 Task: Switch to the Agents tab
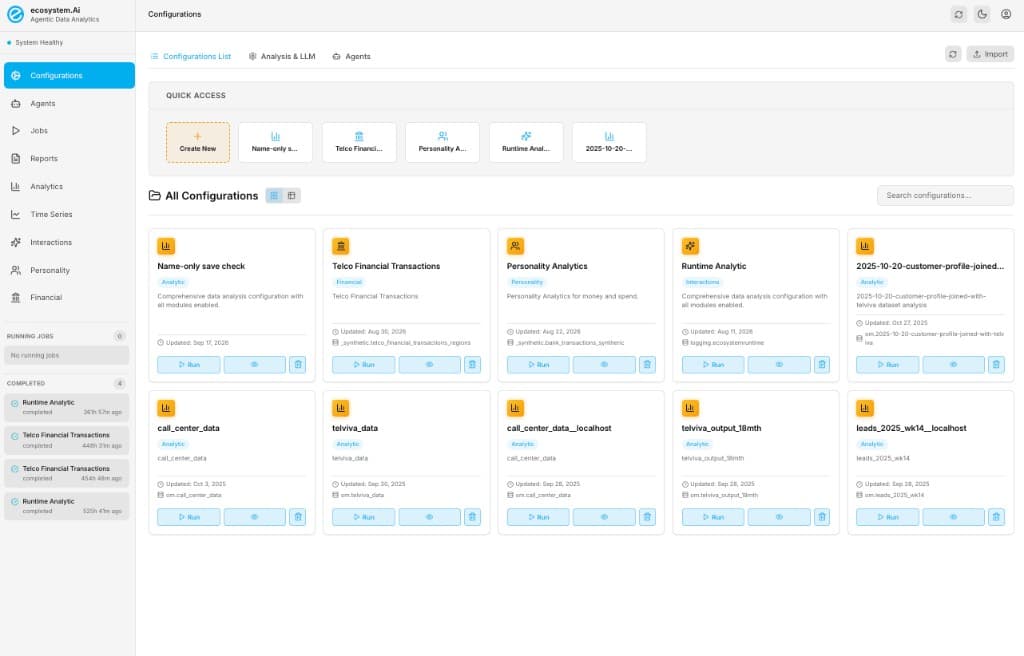click(351, 56)
